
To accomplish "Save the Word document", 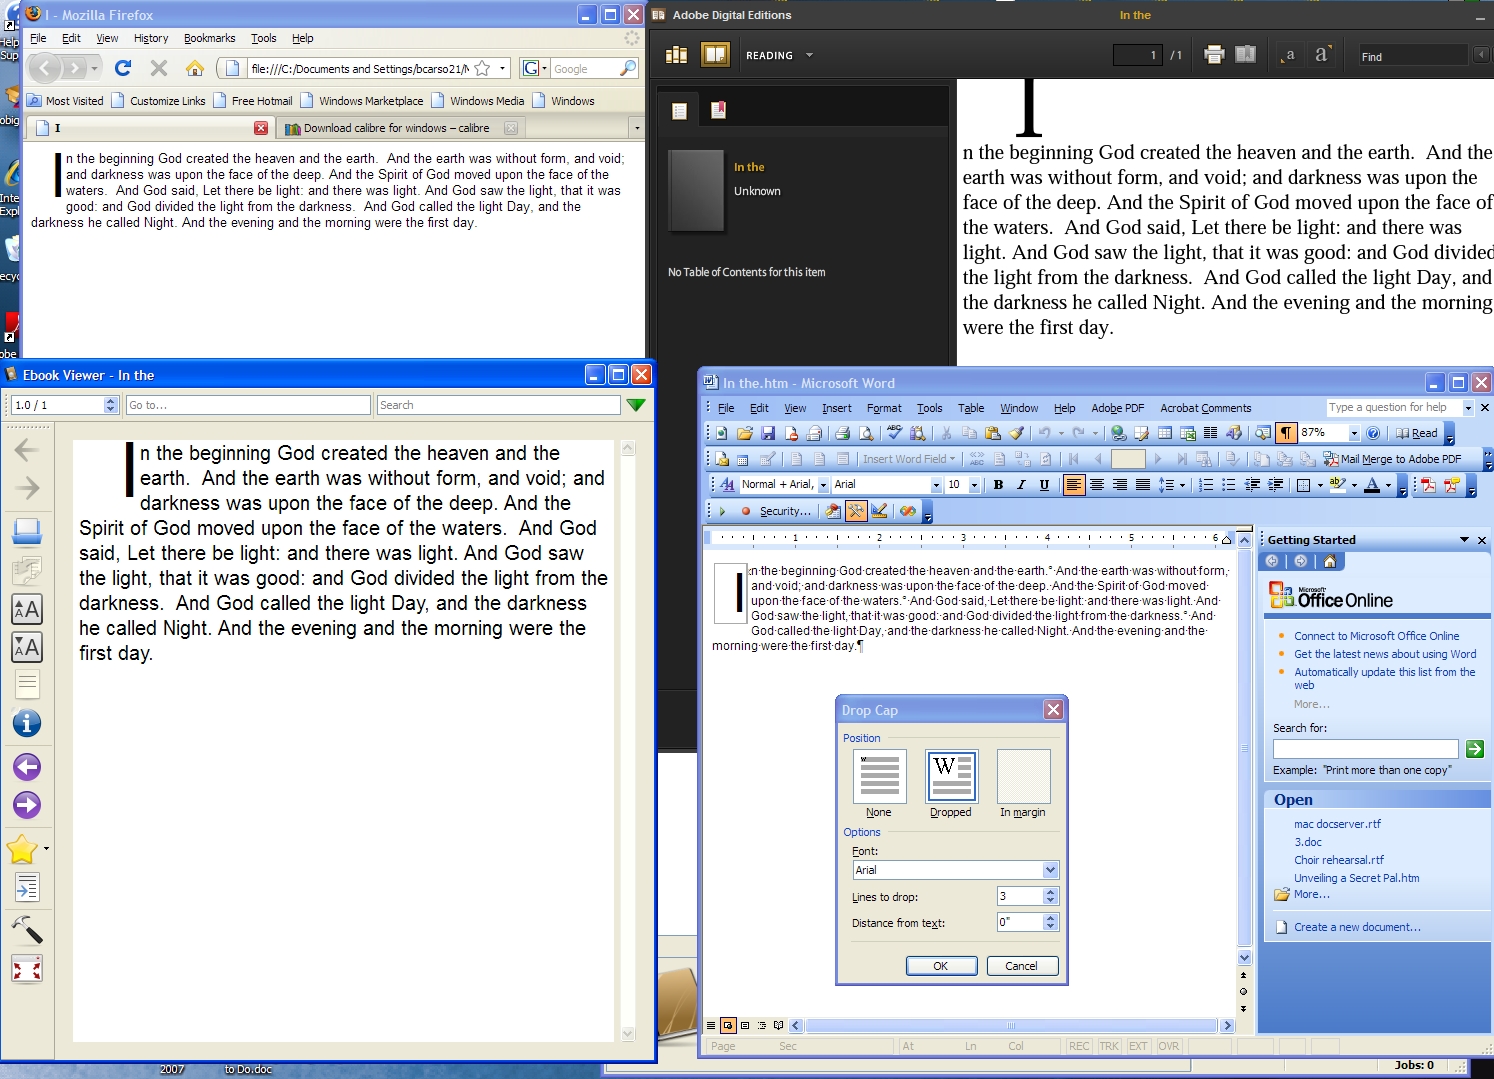I will click(768, 433).
